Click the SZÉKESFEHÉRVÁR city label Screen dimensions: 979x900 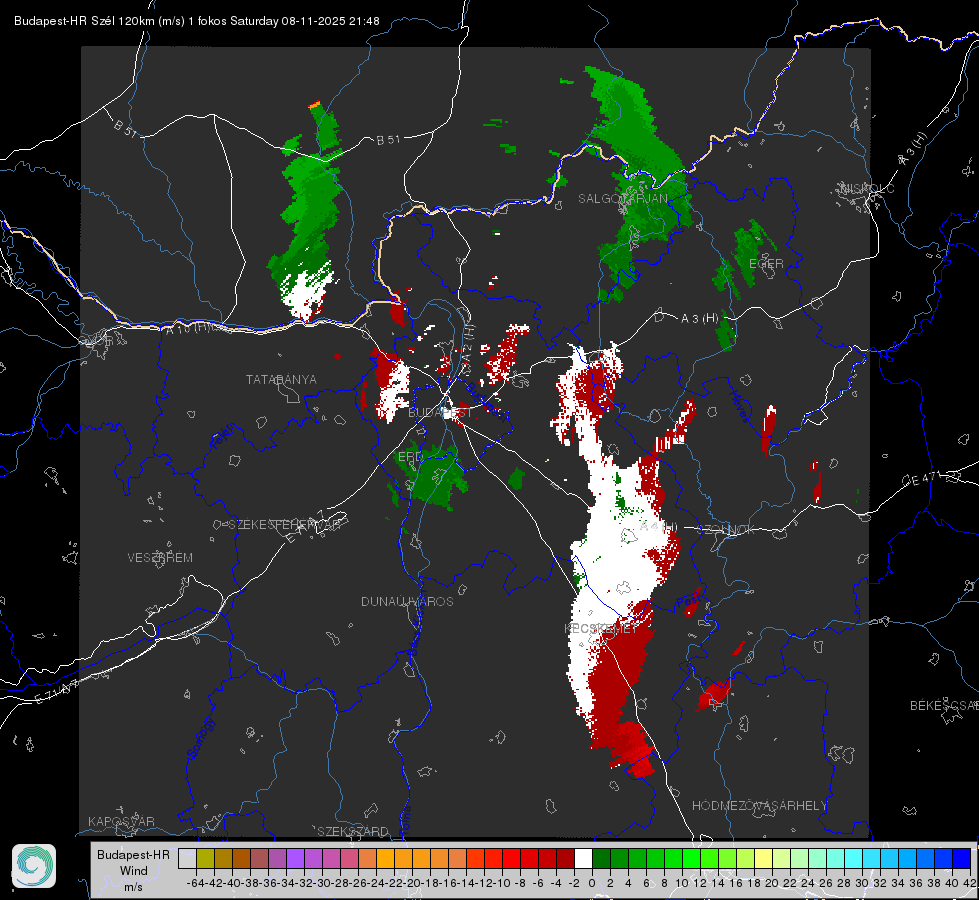coord(285,525)
